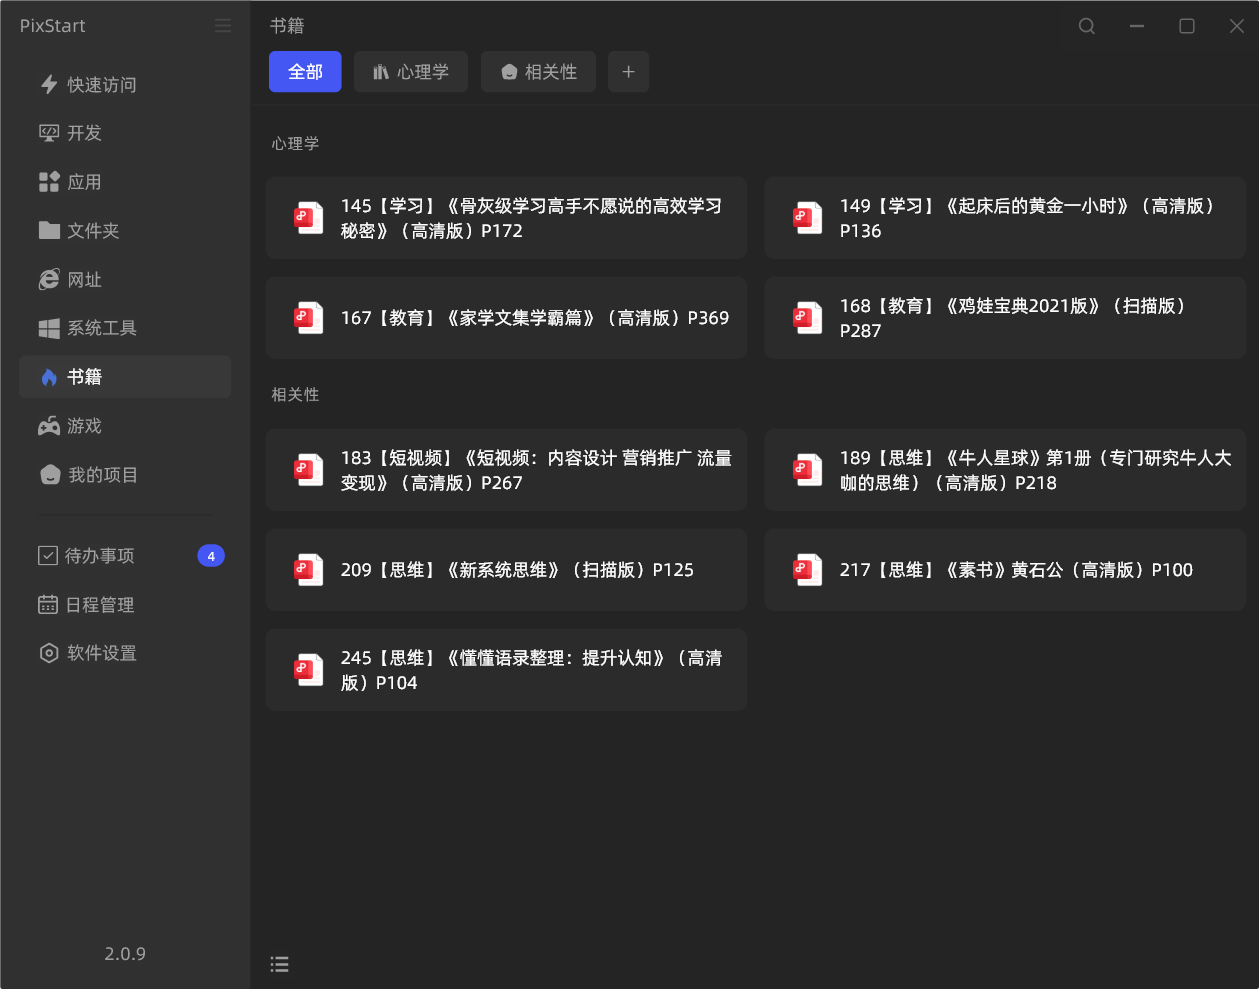Open book 《骨灰级学习高手不愿说的高效学习秘密》
Viewport: 1259px width, 989px height.
506,218
